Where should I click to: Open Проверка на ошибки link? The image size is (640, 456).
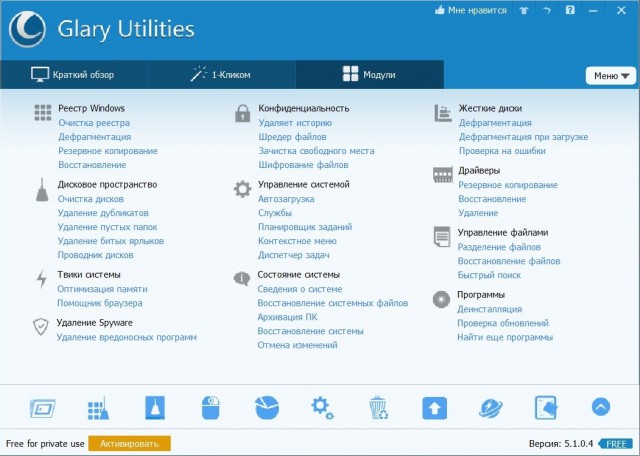pyautogui.click(x=502, y=151)
